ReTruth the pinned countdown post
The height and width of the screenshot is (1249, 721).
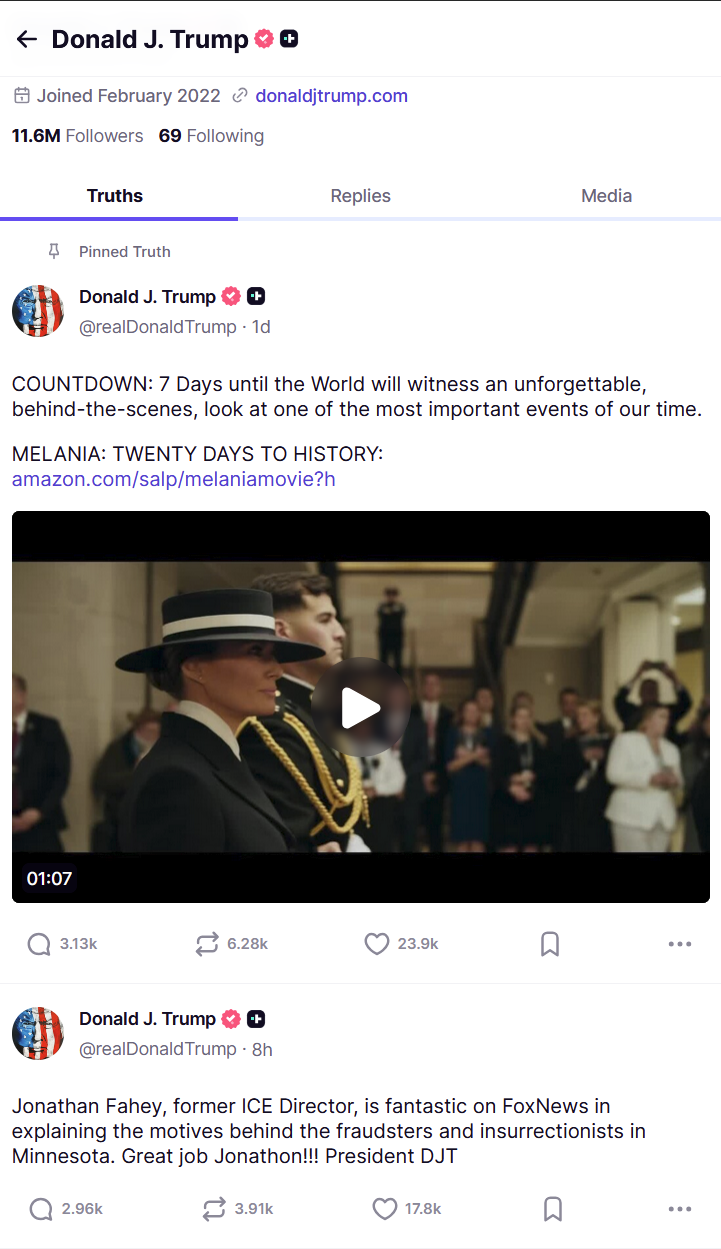pyautogui.click(x=207, y=944)
